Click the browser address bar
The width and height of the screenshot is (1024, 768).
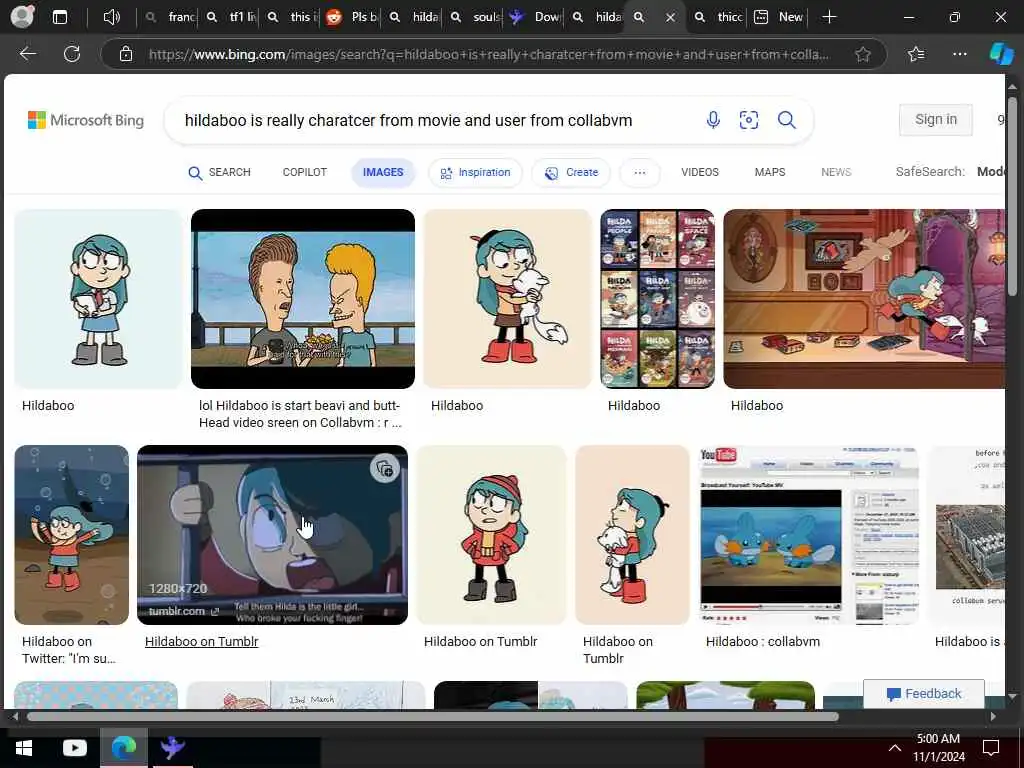488,54
